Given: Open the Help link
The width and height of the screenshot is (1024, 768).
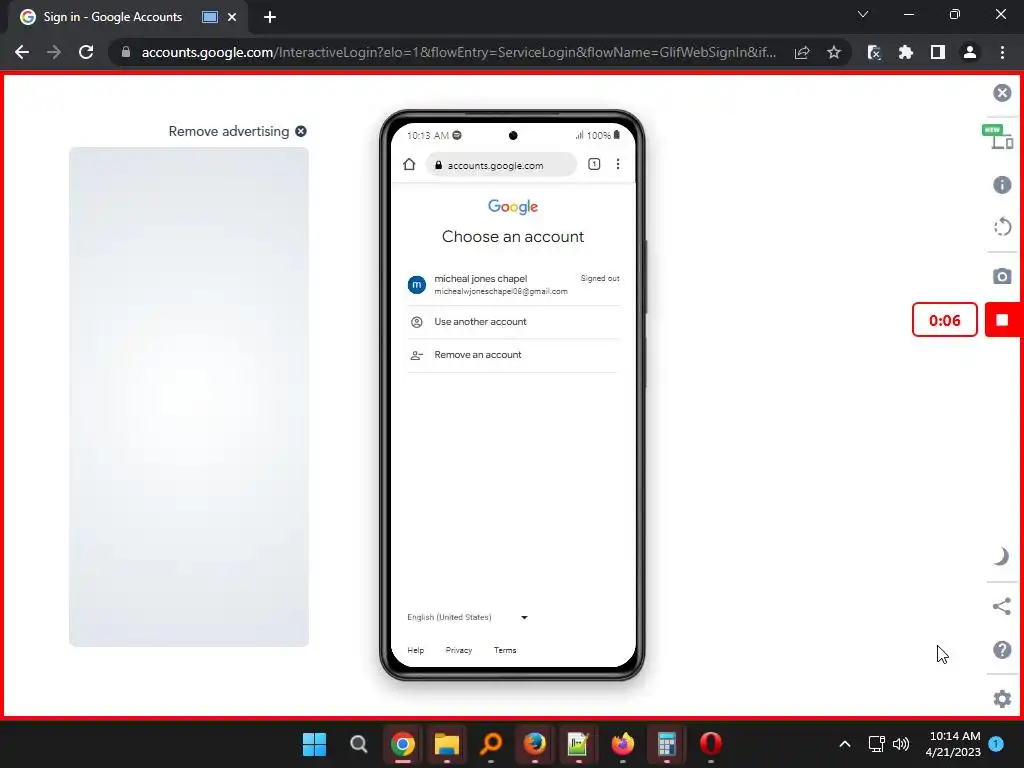Looking at the screenshot, I should click(x=415, y=650).
